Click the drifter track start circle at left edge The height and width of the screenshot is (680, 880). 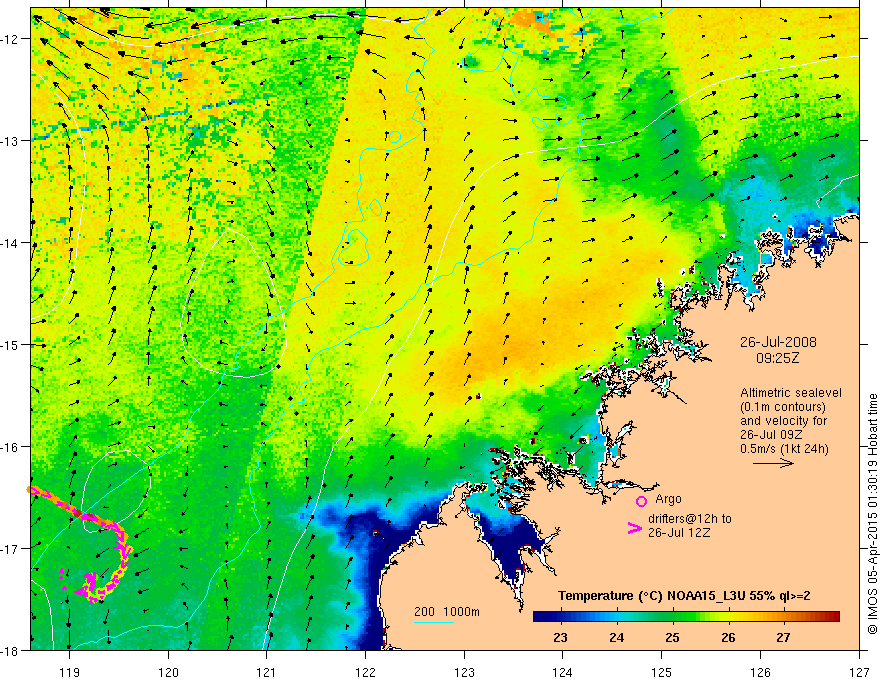(x=30, y=489)
